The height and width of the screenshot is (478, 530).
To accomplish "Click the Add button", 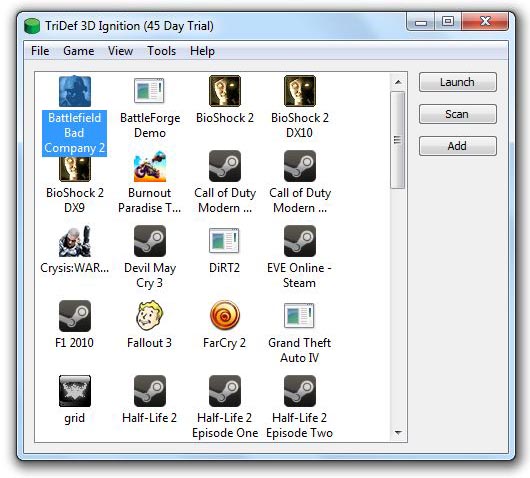I will point(458,146).
